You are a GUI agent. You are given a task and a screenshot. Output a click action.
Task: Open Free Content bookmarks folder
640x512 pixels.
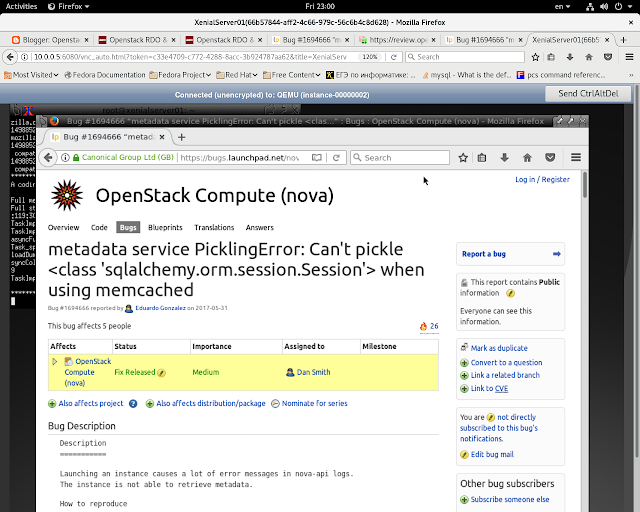click(x=291, y=75)
